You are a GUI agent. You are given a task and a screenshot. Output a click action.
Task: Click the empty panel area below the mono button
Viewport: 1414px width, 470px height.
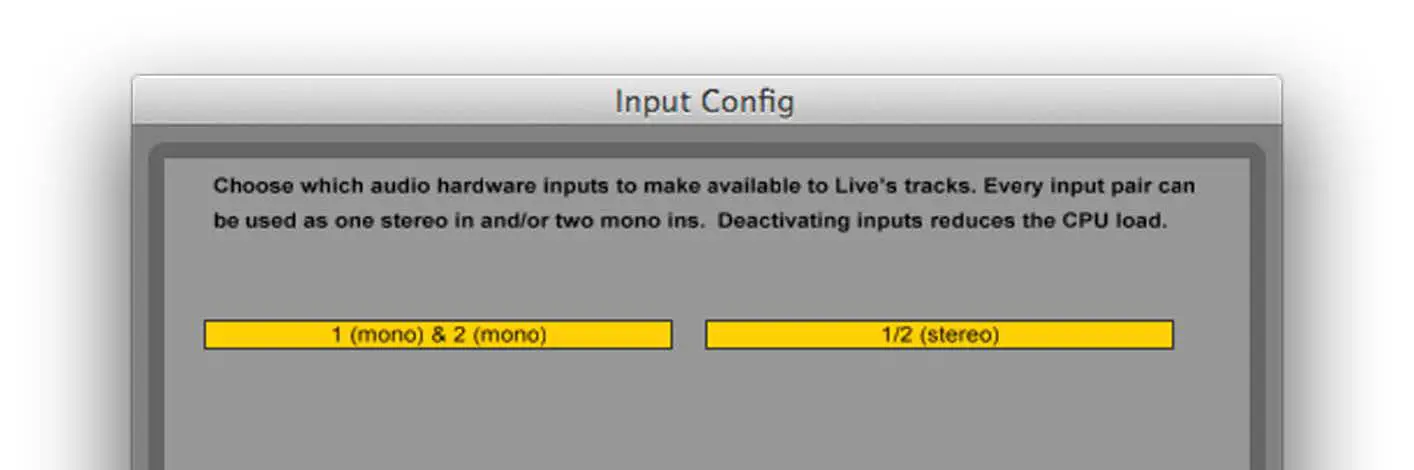438,410
